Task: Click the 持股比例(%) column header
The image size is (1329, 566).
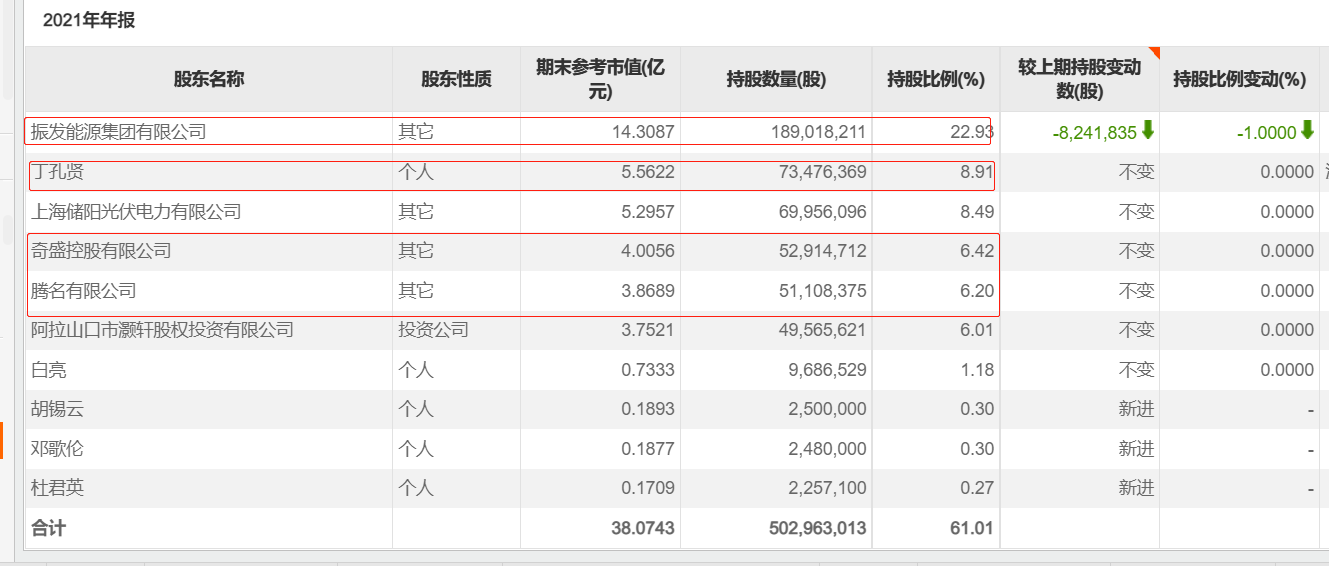Action: pyautogui.click(x=936, y=79)
